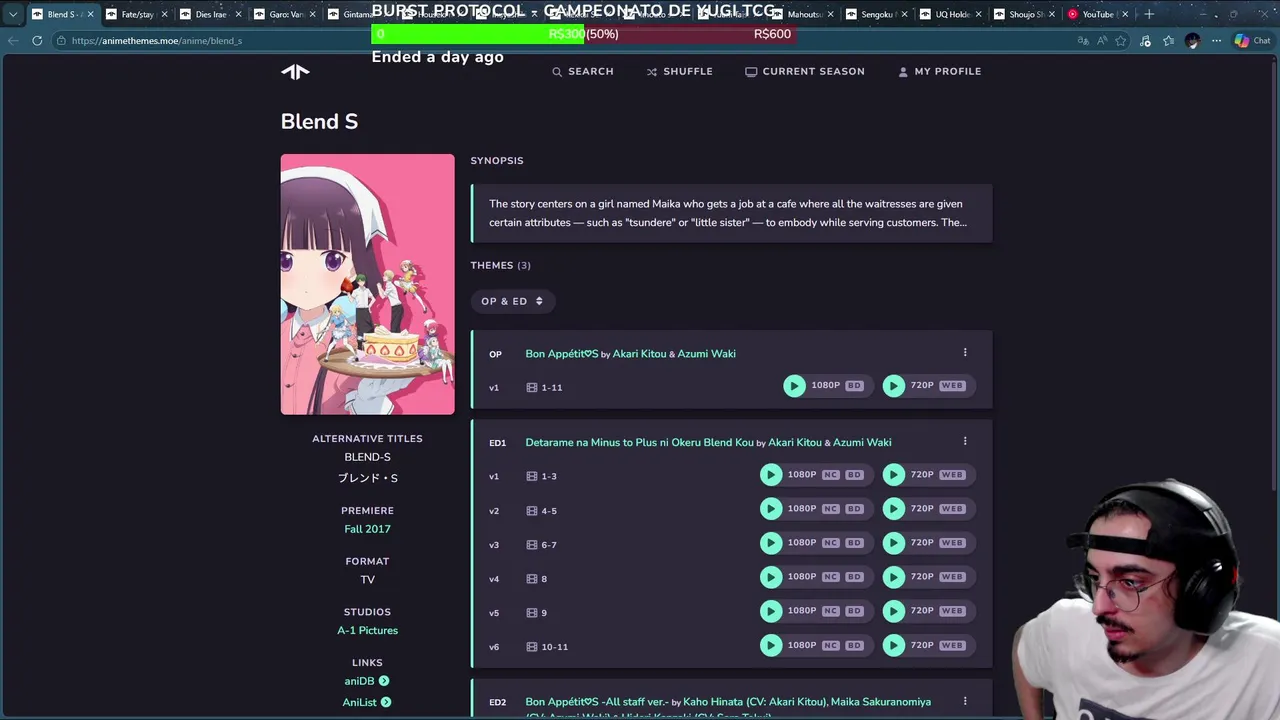Viewport: 1280px width, 720px height.
Task: Switch to the Dies Irae tab
Action: (211, 14)
